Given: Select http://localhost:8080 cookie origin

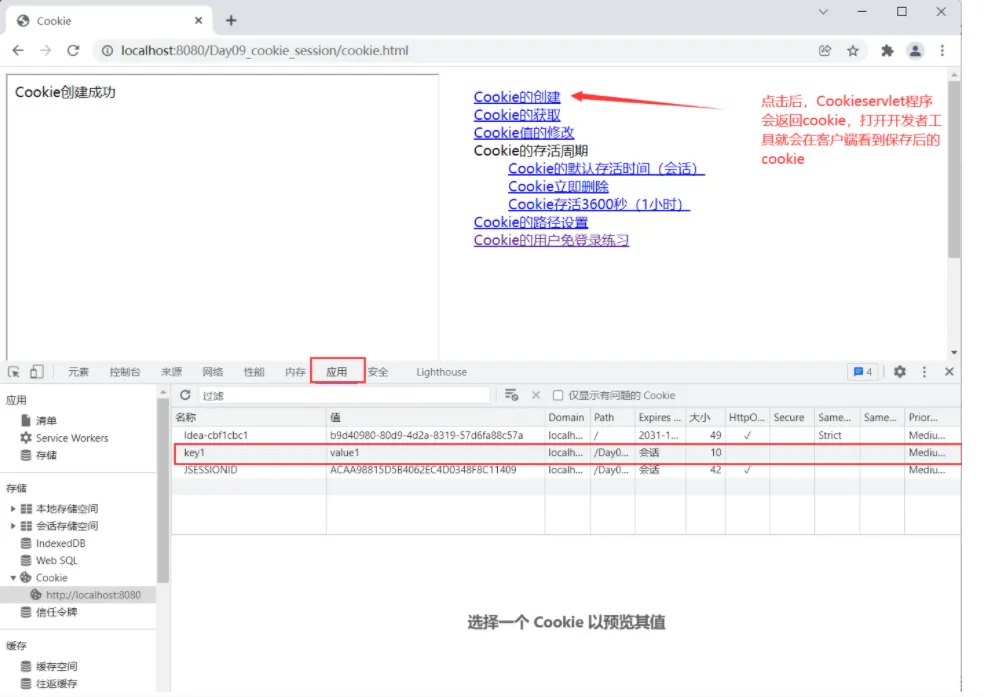Looking at the screenshot, I should click(93, 595).
